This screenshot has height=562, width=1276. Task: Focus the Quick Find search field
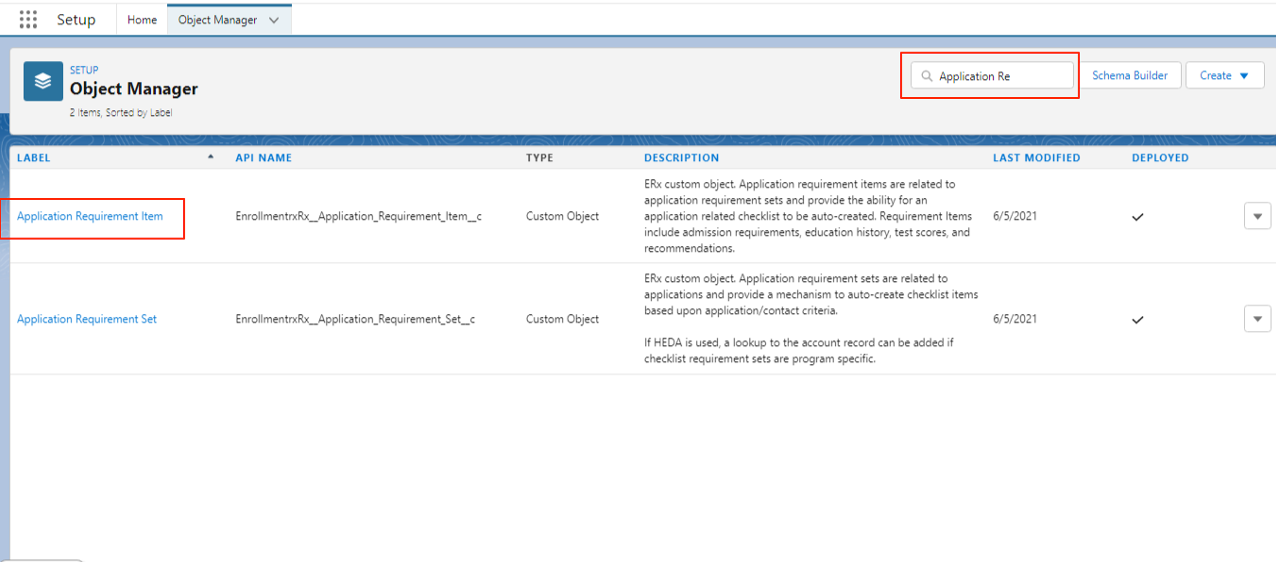(1001, 76)
